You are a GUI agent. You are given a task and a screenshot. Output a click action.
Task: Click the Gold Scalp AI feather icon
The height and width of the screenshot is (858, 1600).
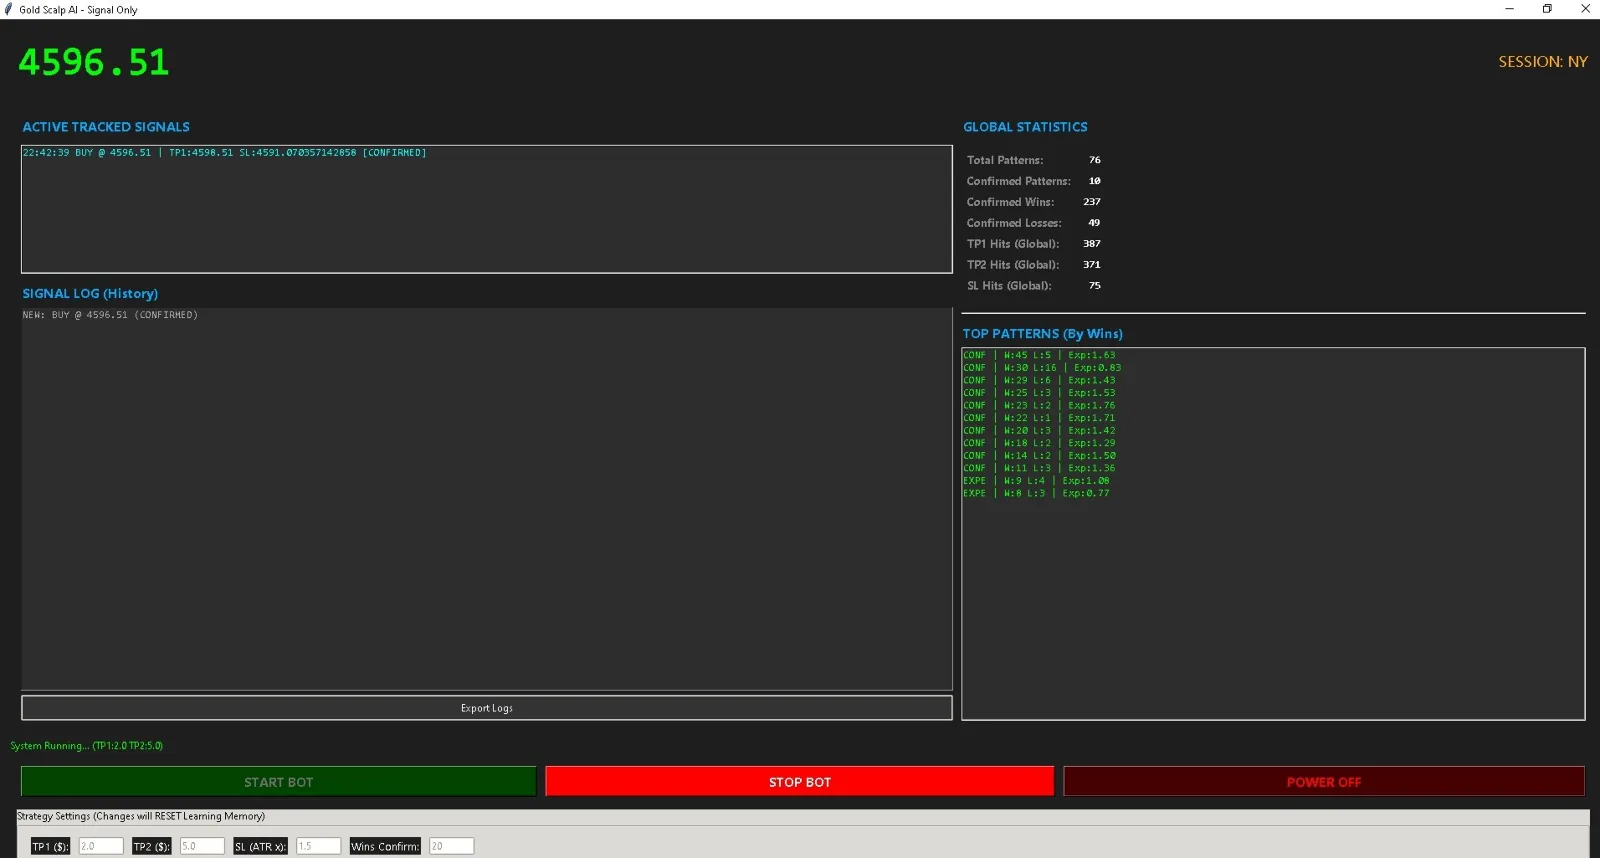(x=9, y=9)
